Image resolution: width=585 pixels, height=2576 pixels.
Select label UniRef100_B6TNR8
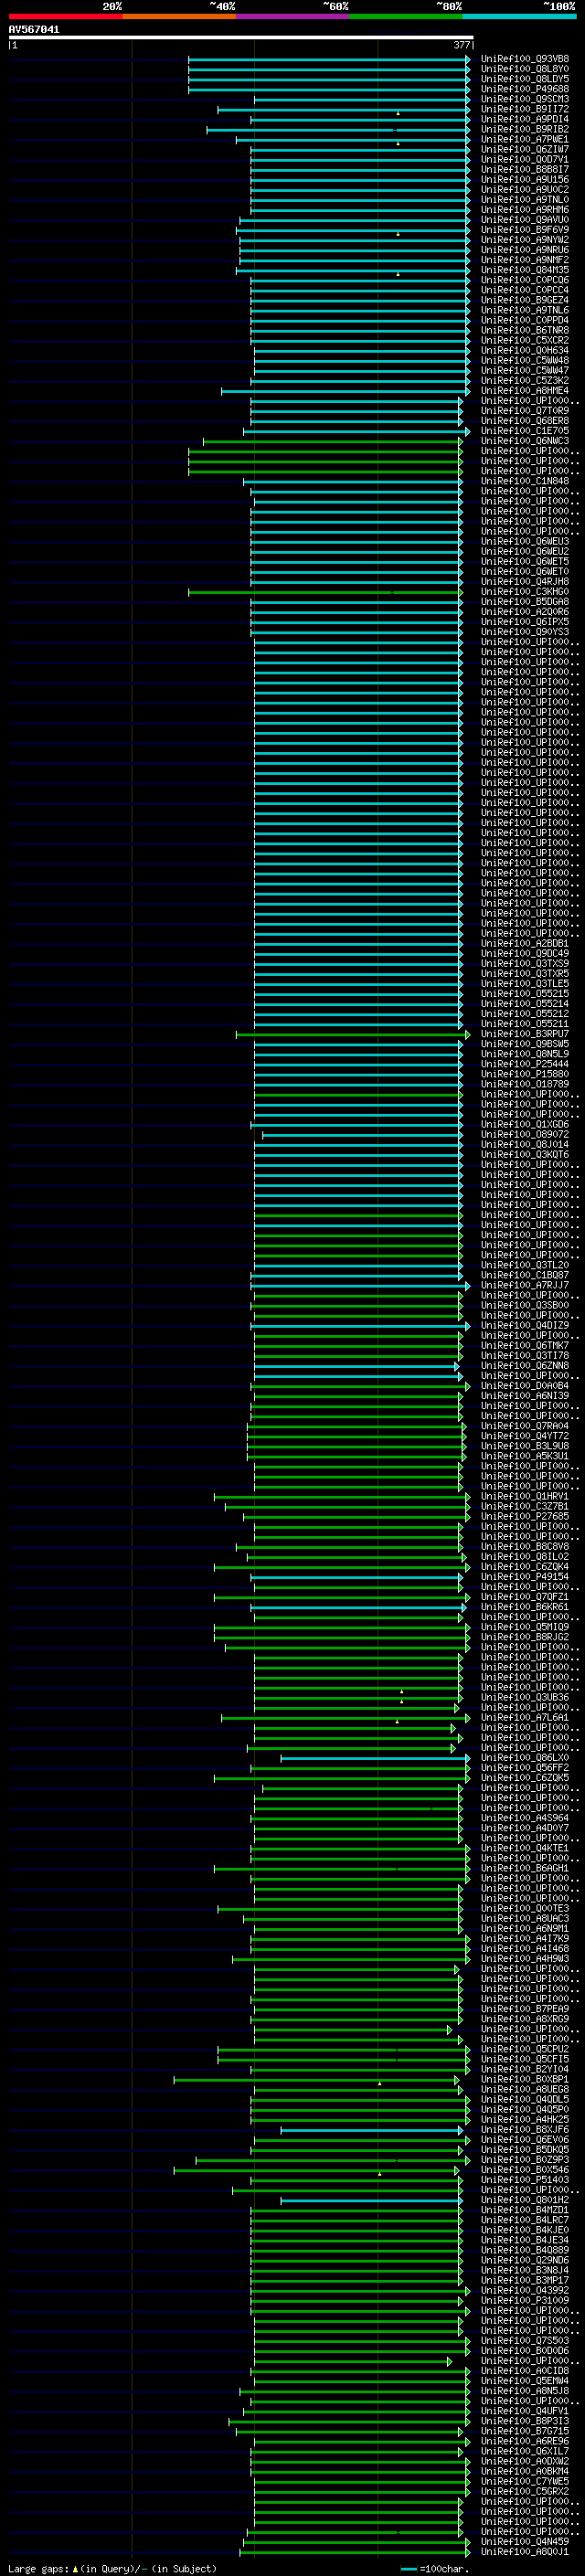(x=525, y=330)
